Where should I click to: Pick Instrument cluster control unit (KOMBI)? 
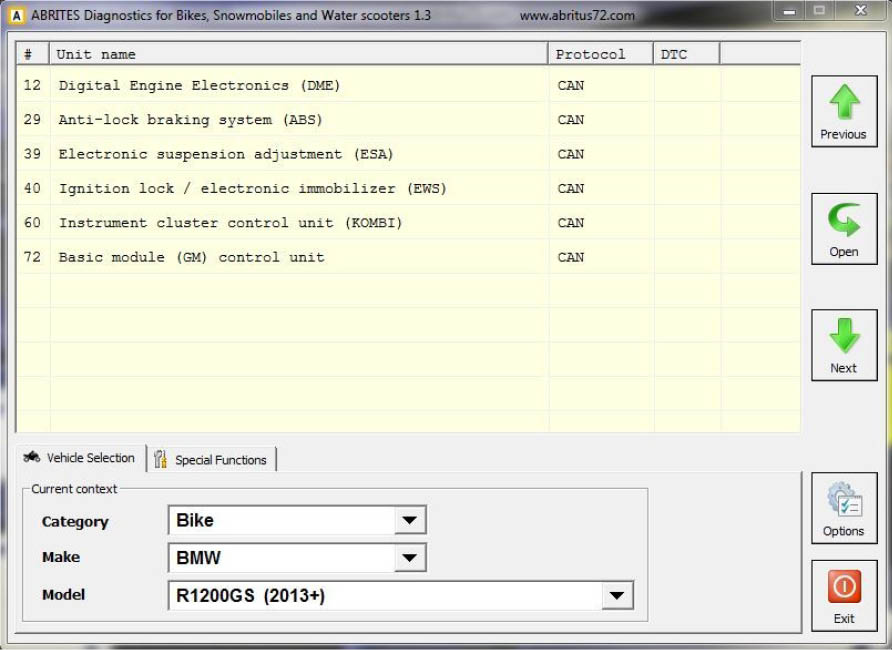[x=230, y=223]
